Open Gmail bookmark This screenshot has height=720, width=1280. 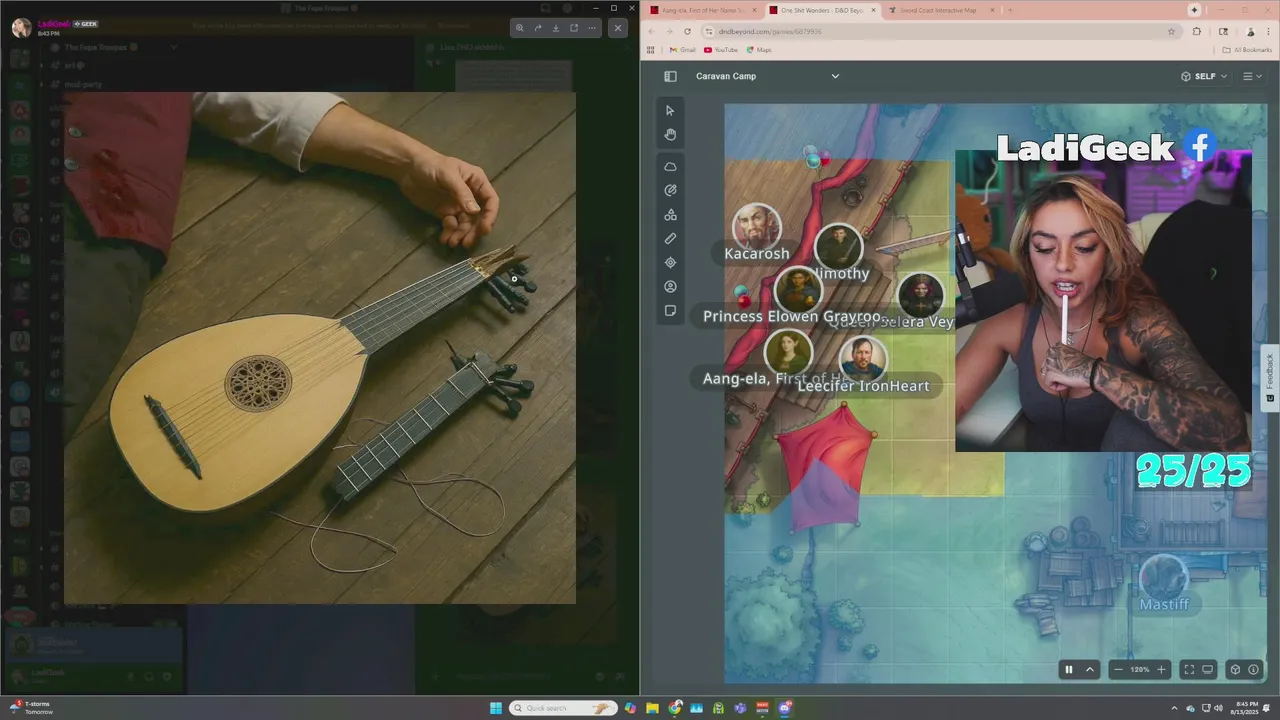682,49
